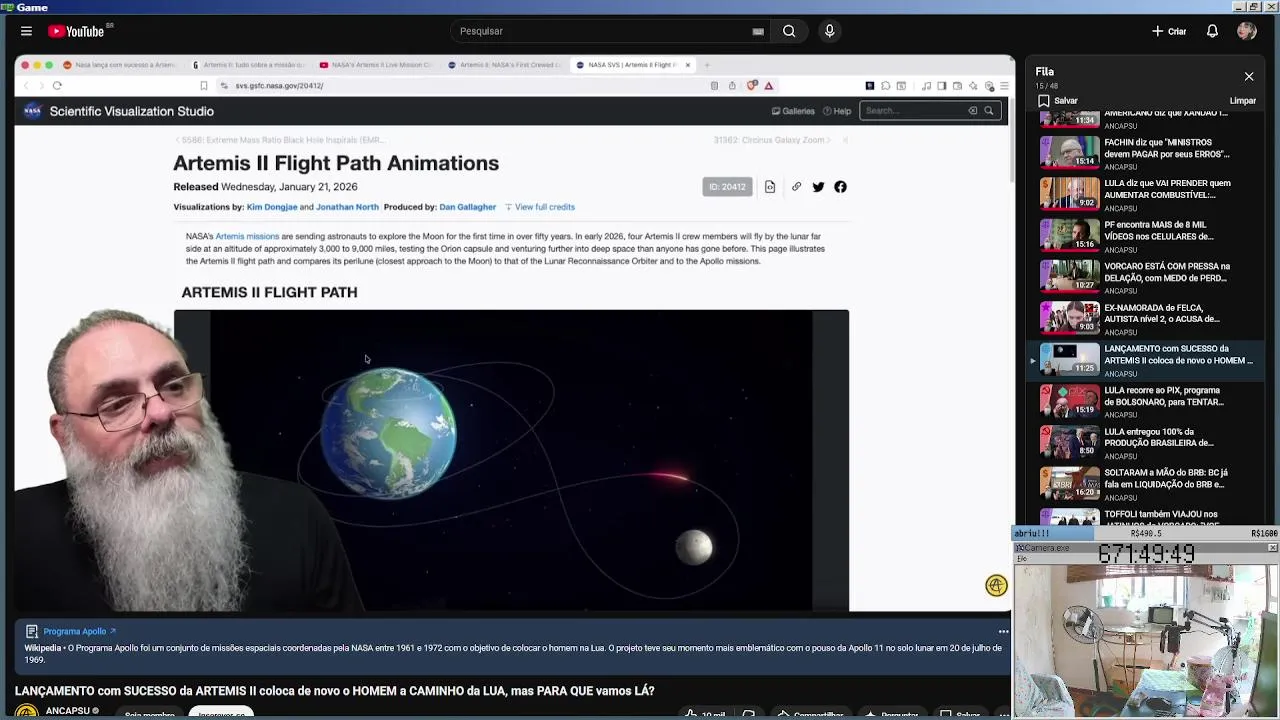Clear the SVS search box with X icon

click(x=972, y=111)
